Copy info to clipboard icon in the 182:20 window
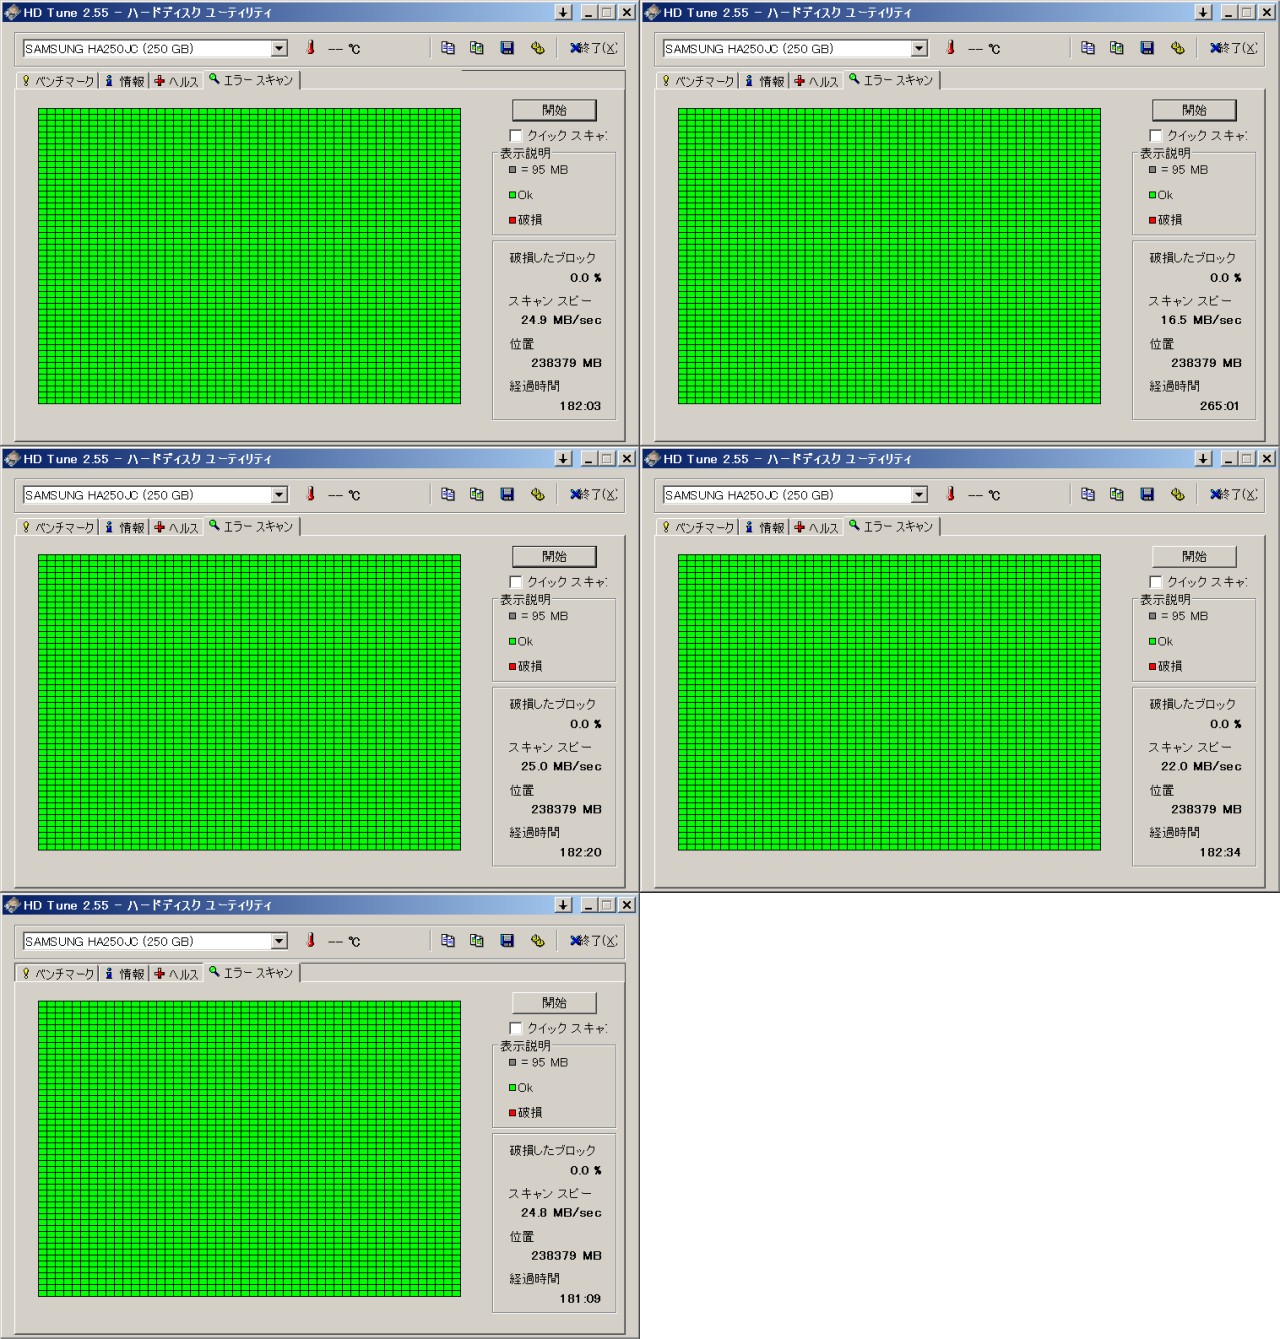The width and height of the screenshot is (1280, 1339). [x=448, y=494]
